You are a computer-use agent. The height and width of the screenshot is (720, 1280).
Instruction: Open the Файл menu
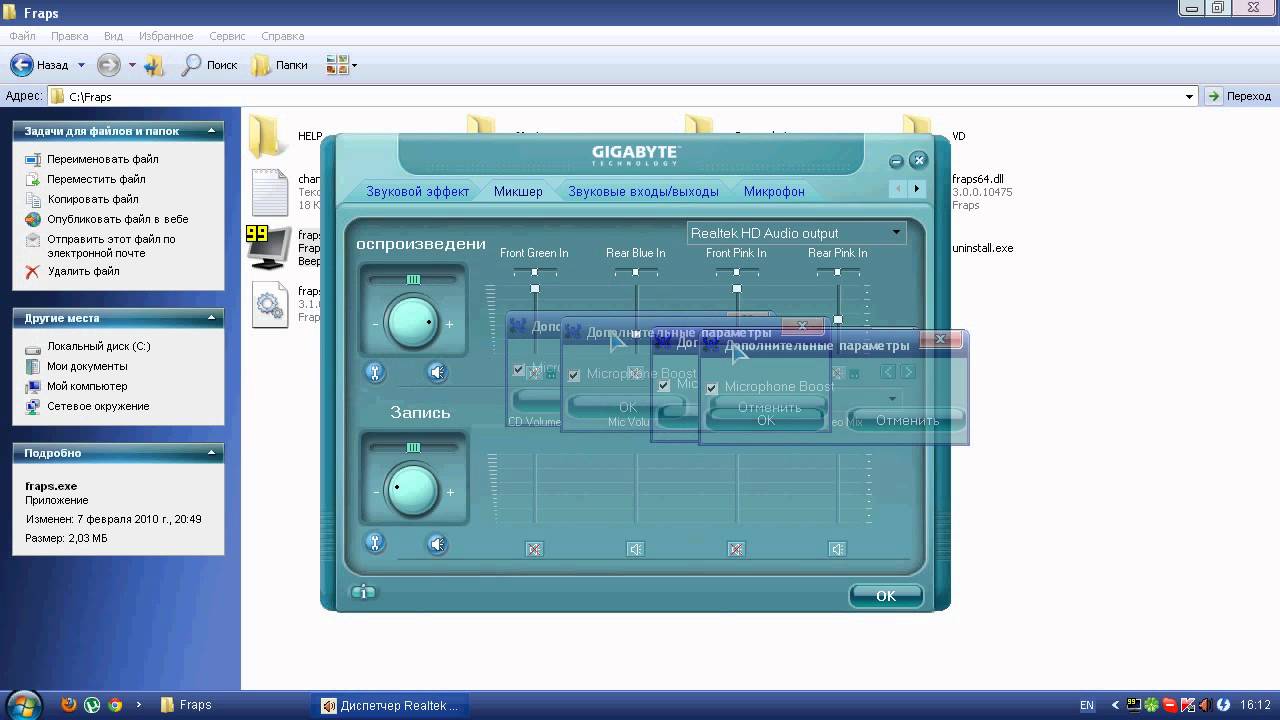(x=22, y=36)
